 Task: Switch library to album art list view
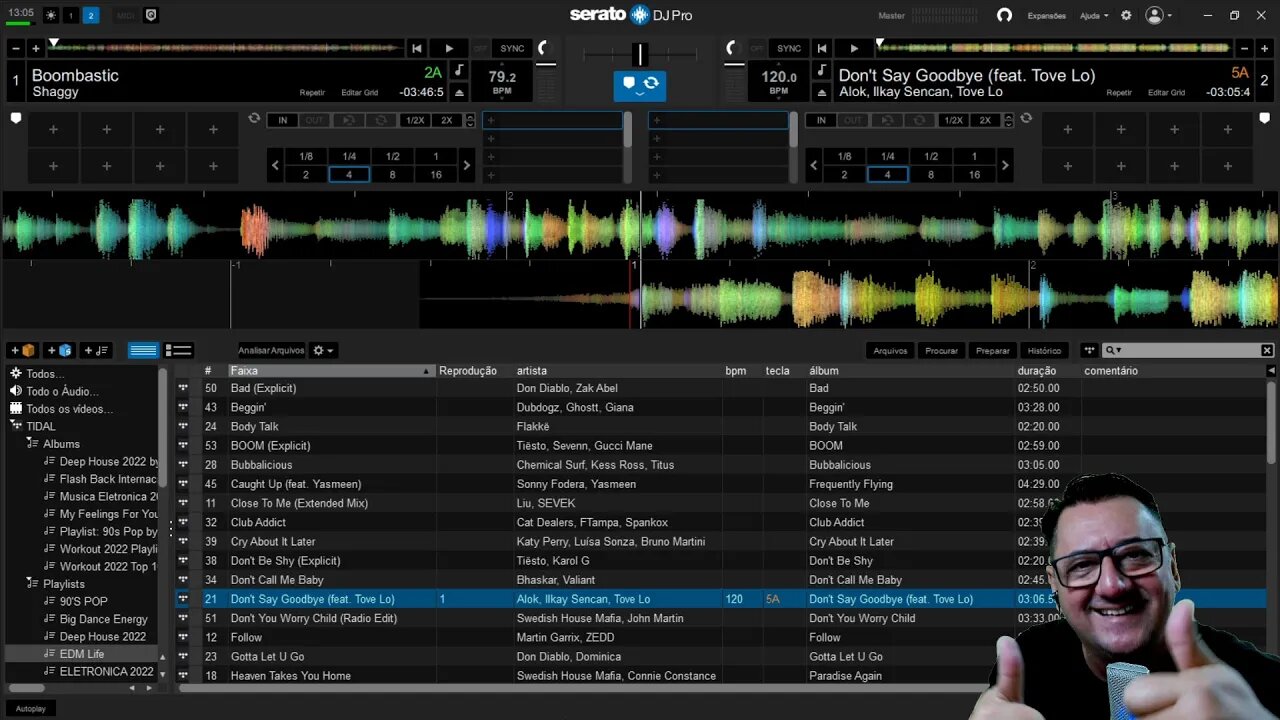[x=178, y=350]
